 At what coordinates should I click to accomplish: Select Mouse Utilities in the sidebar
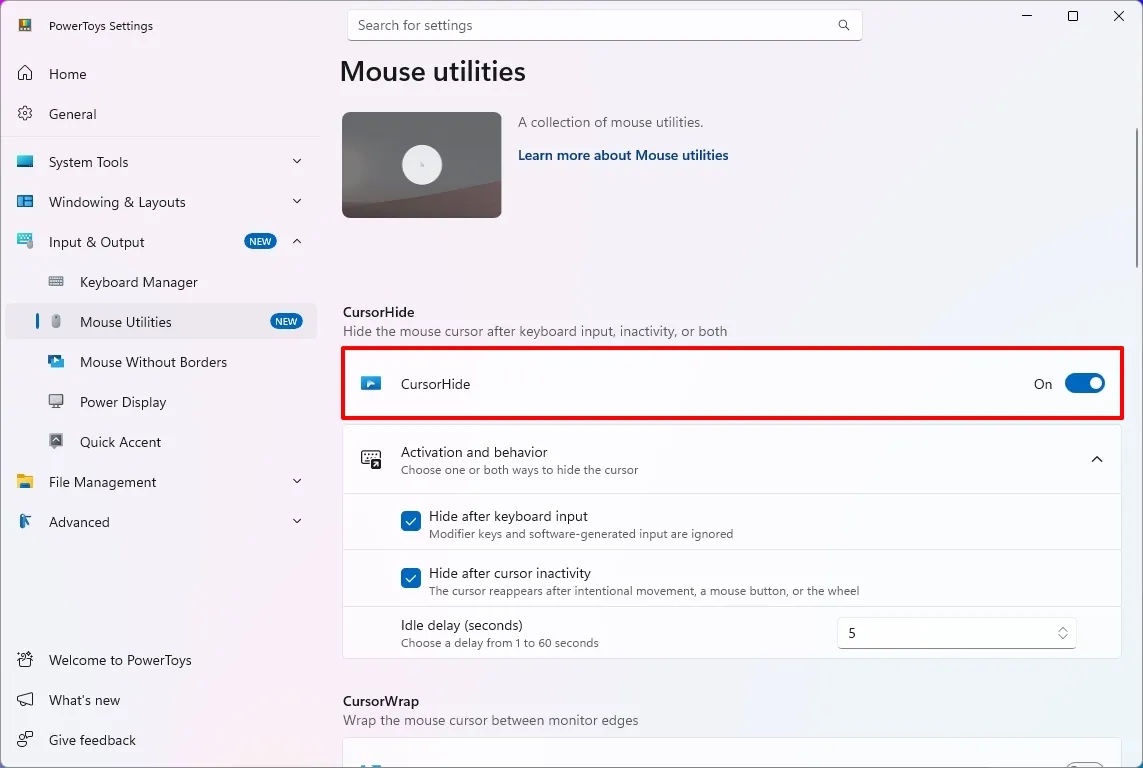click(x=161, y=322)
